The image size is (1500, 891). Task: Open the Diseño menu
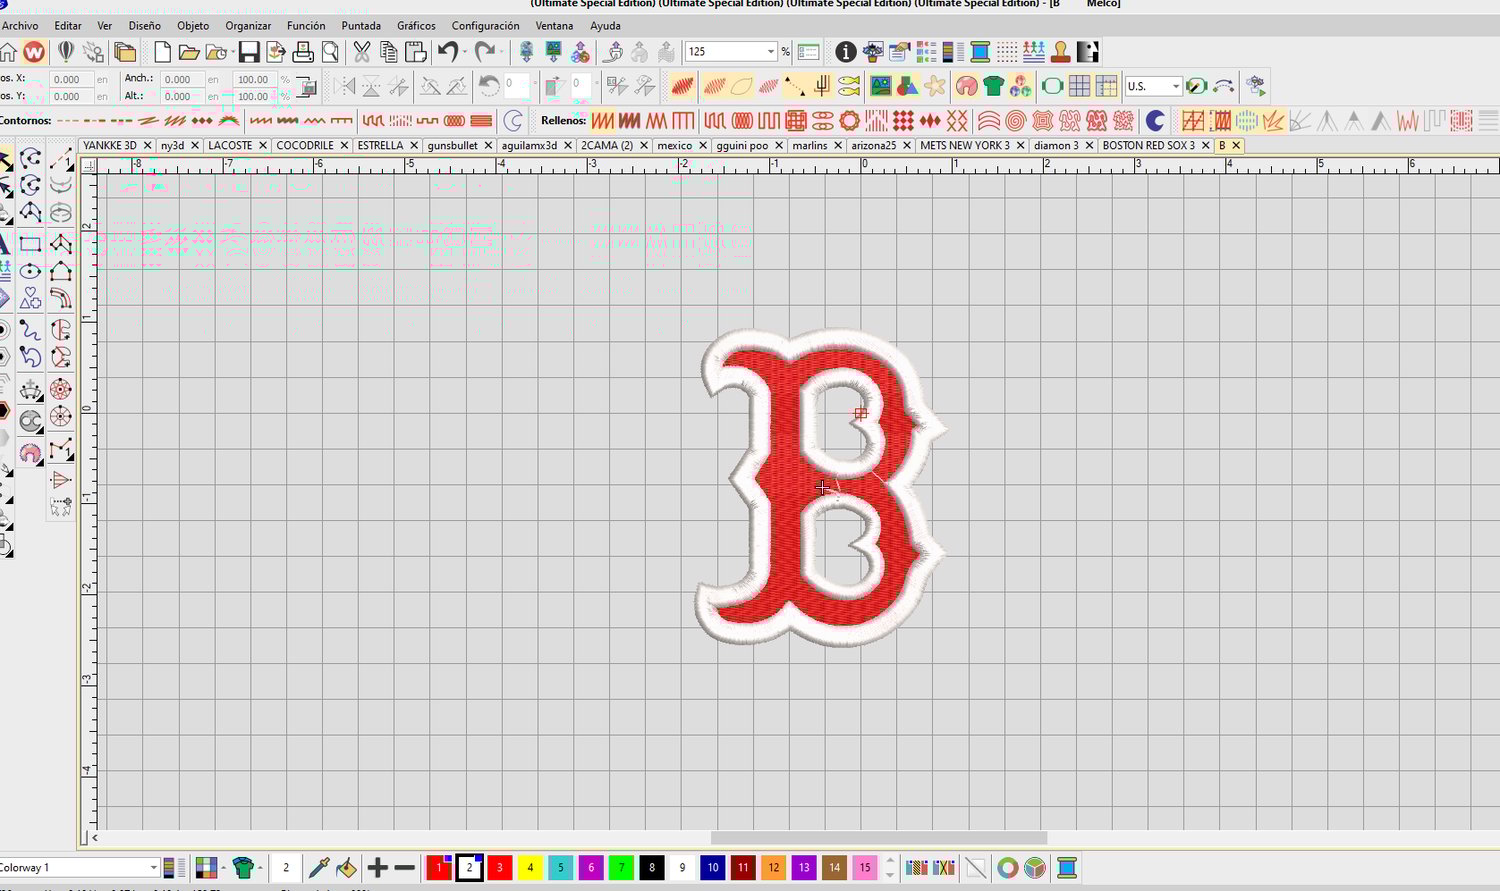tap(144, 26)
